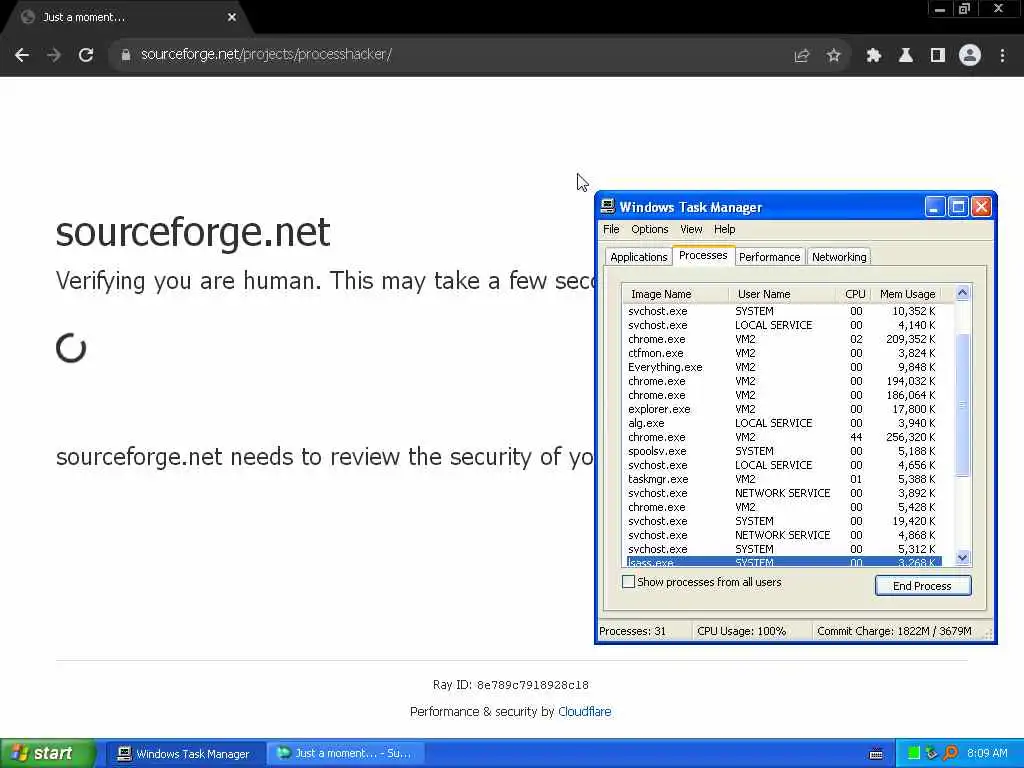Sort by User Name column header
The image size is (1024, 768).
(x=782, y=294)
